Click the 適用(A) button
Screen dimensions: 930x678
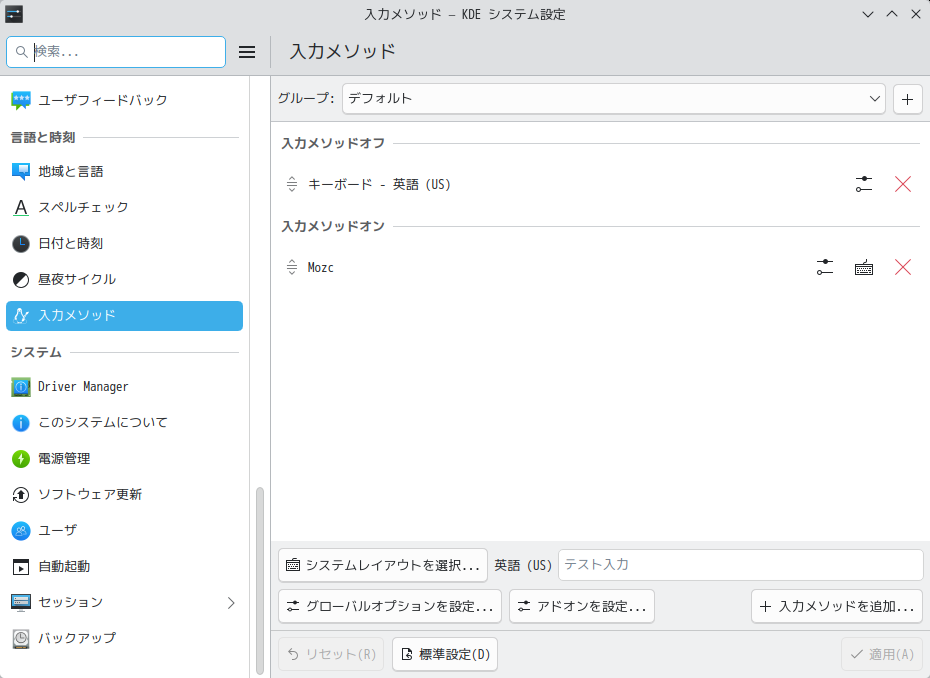pos(882,654)
